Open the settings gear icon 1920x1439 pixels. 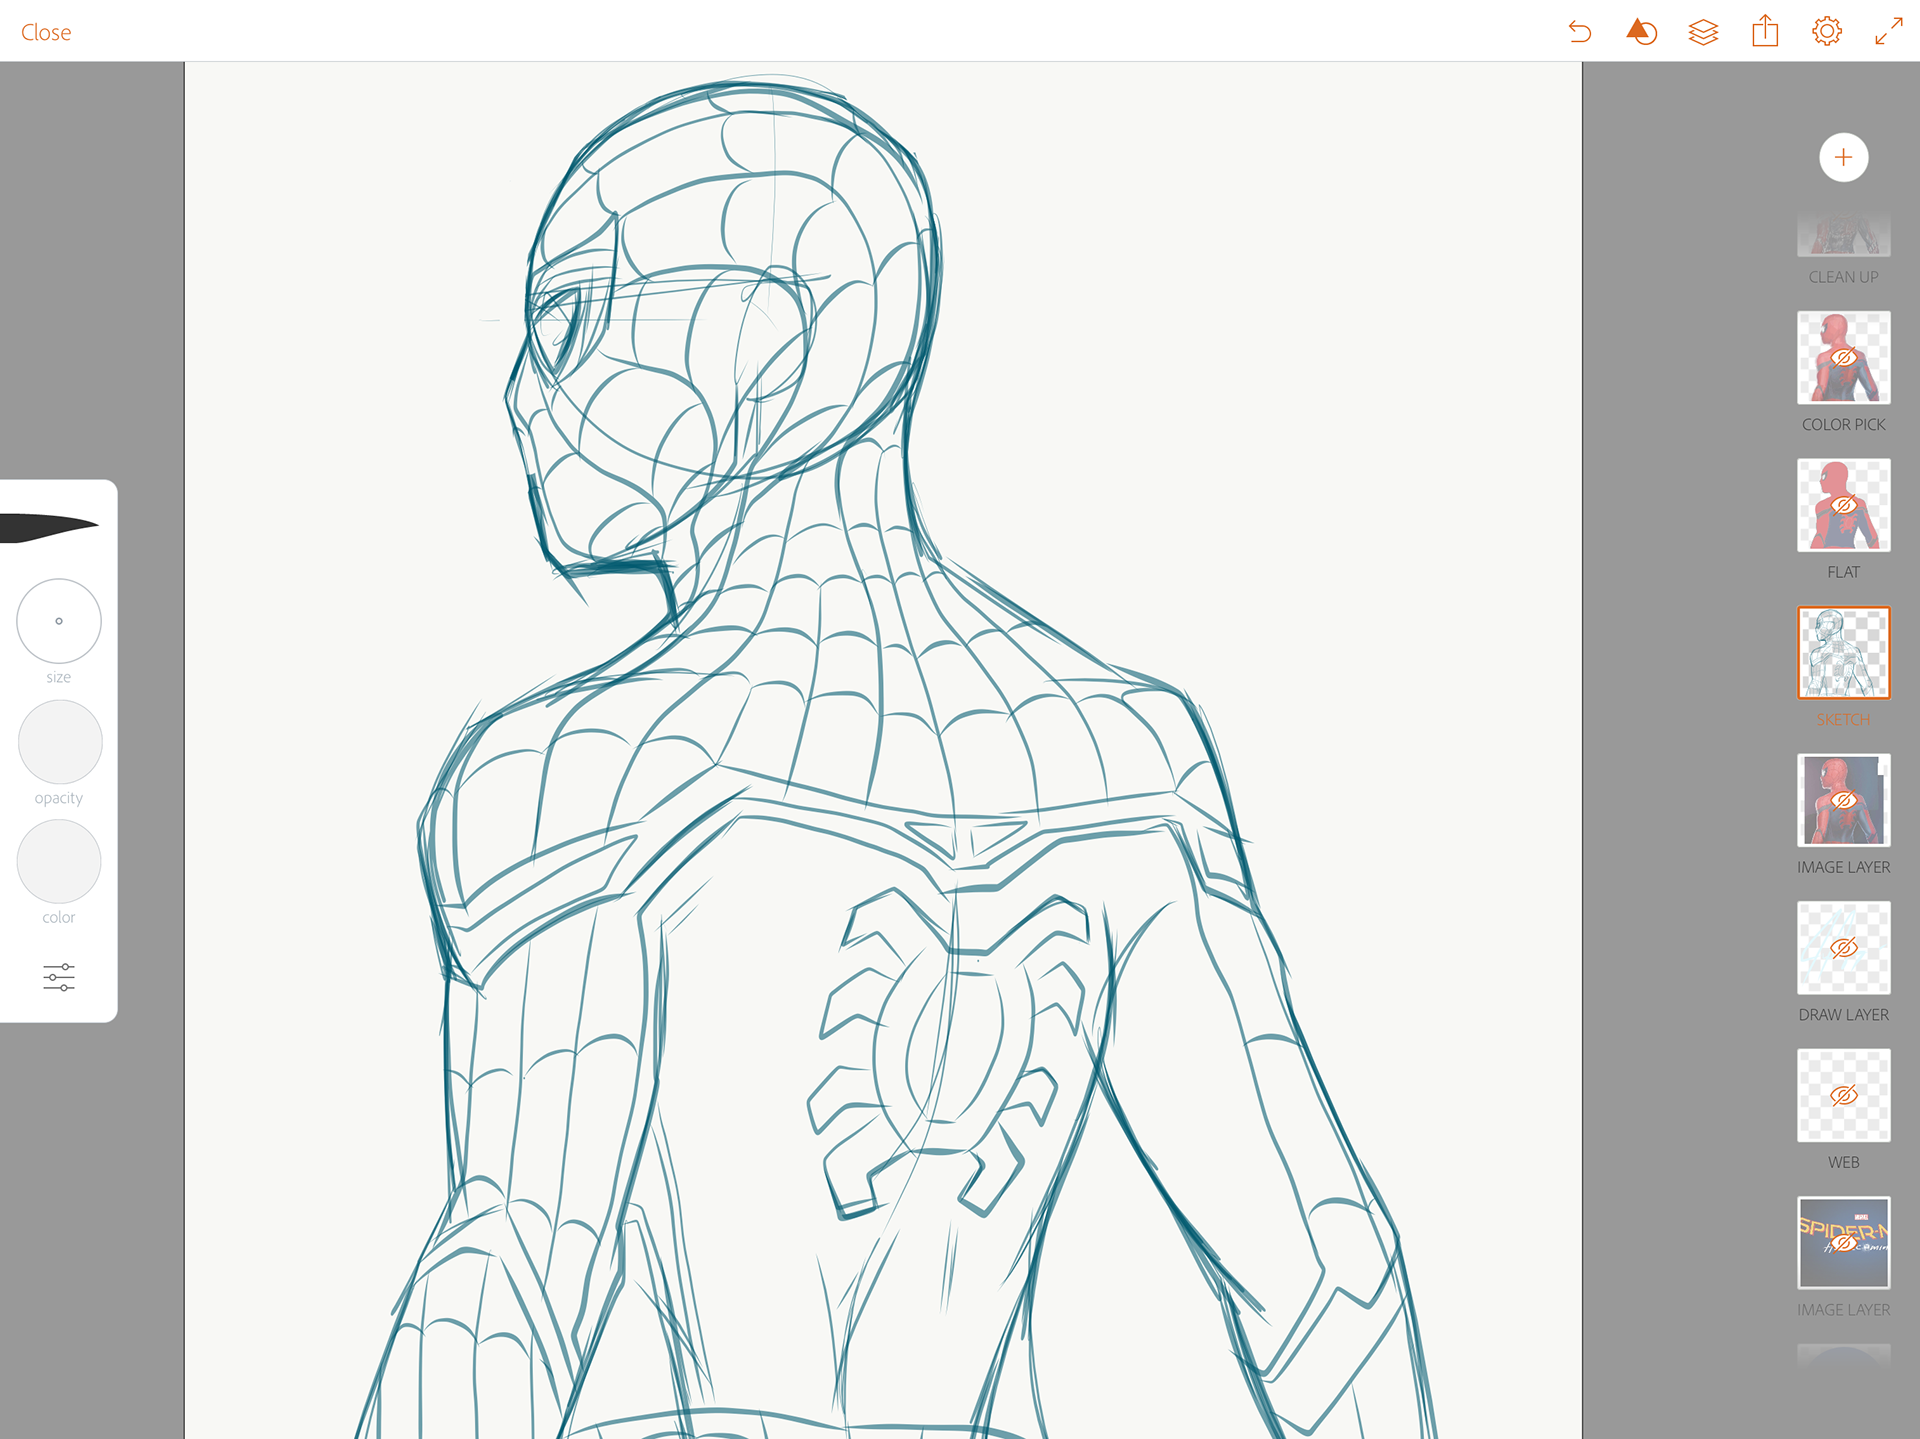tap(1827, 31)
